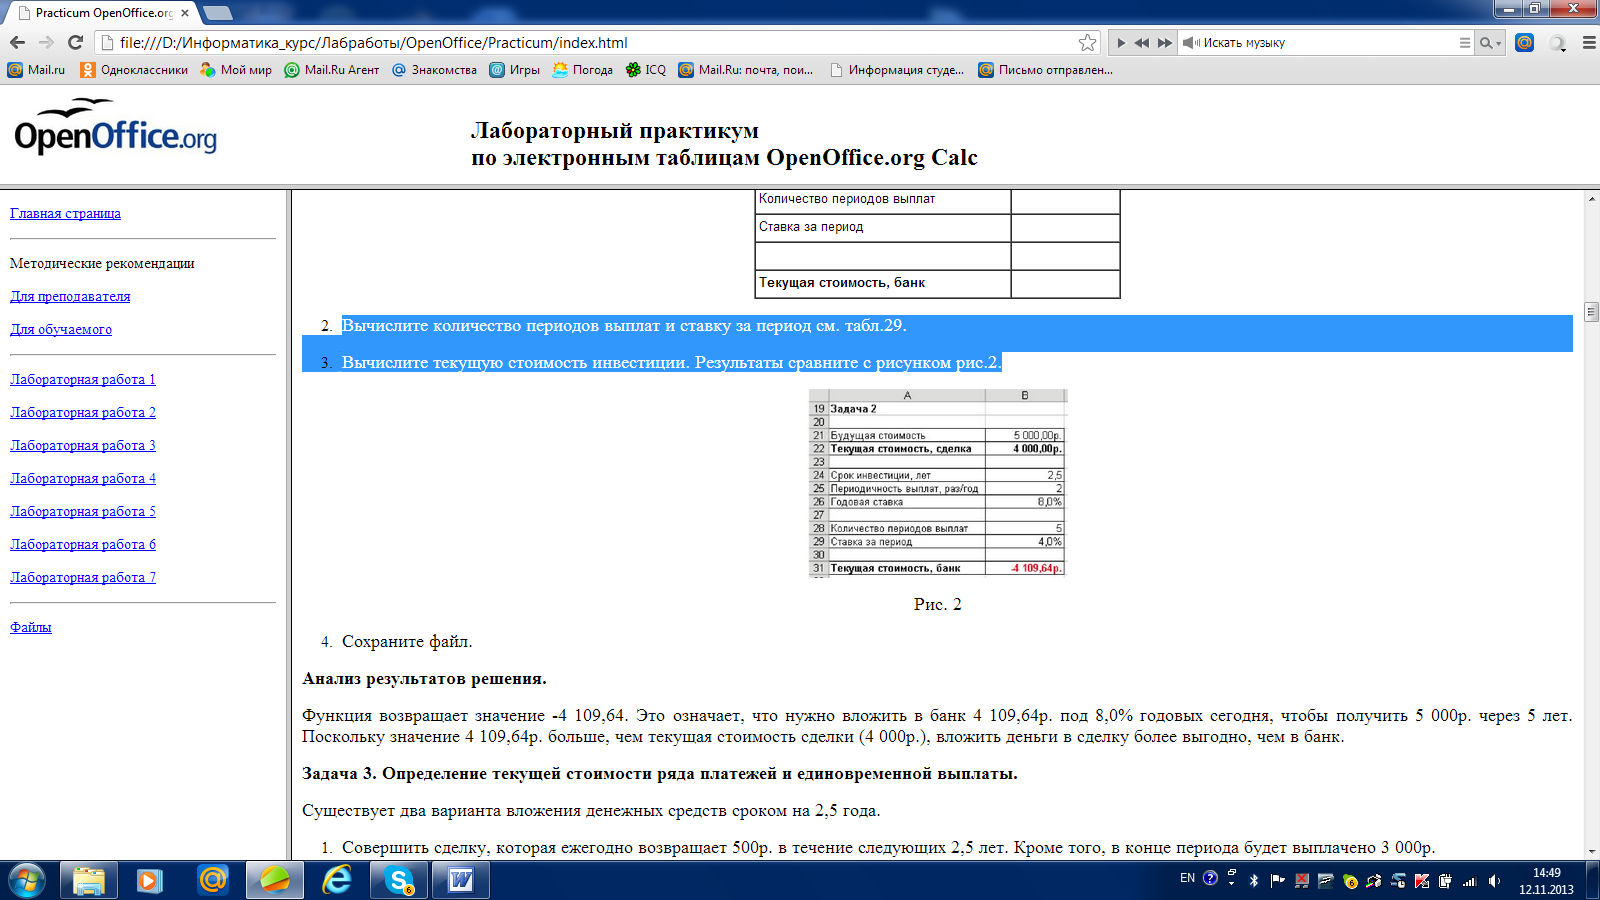
Task: Open the Файлы link in sidebar
Action: pos(31,627)
